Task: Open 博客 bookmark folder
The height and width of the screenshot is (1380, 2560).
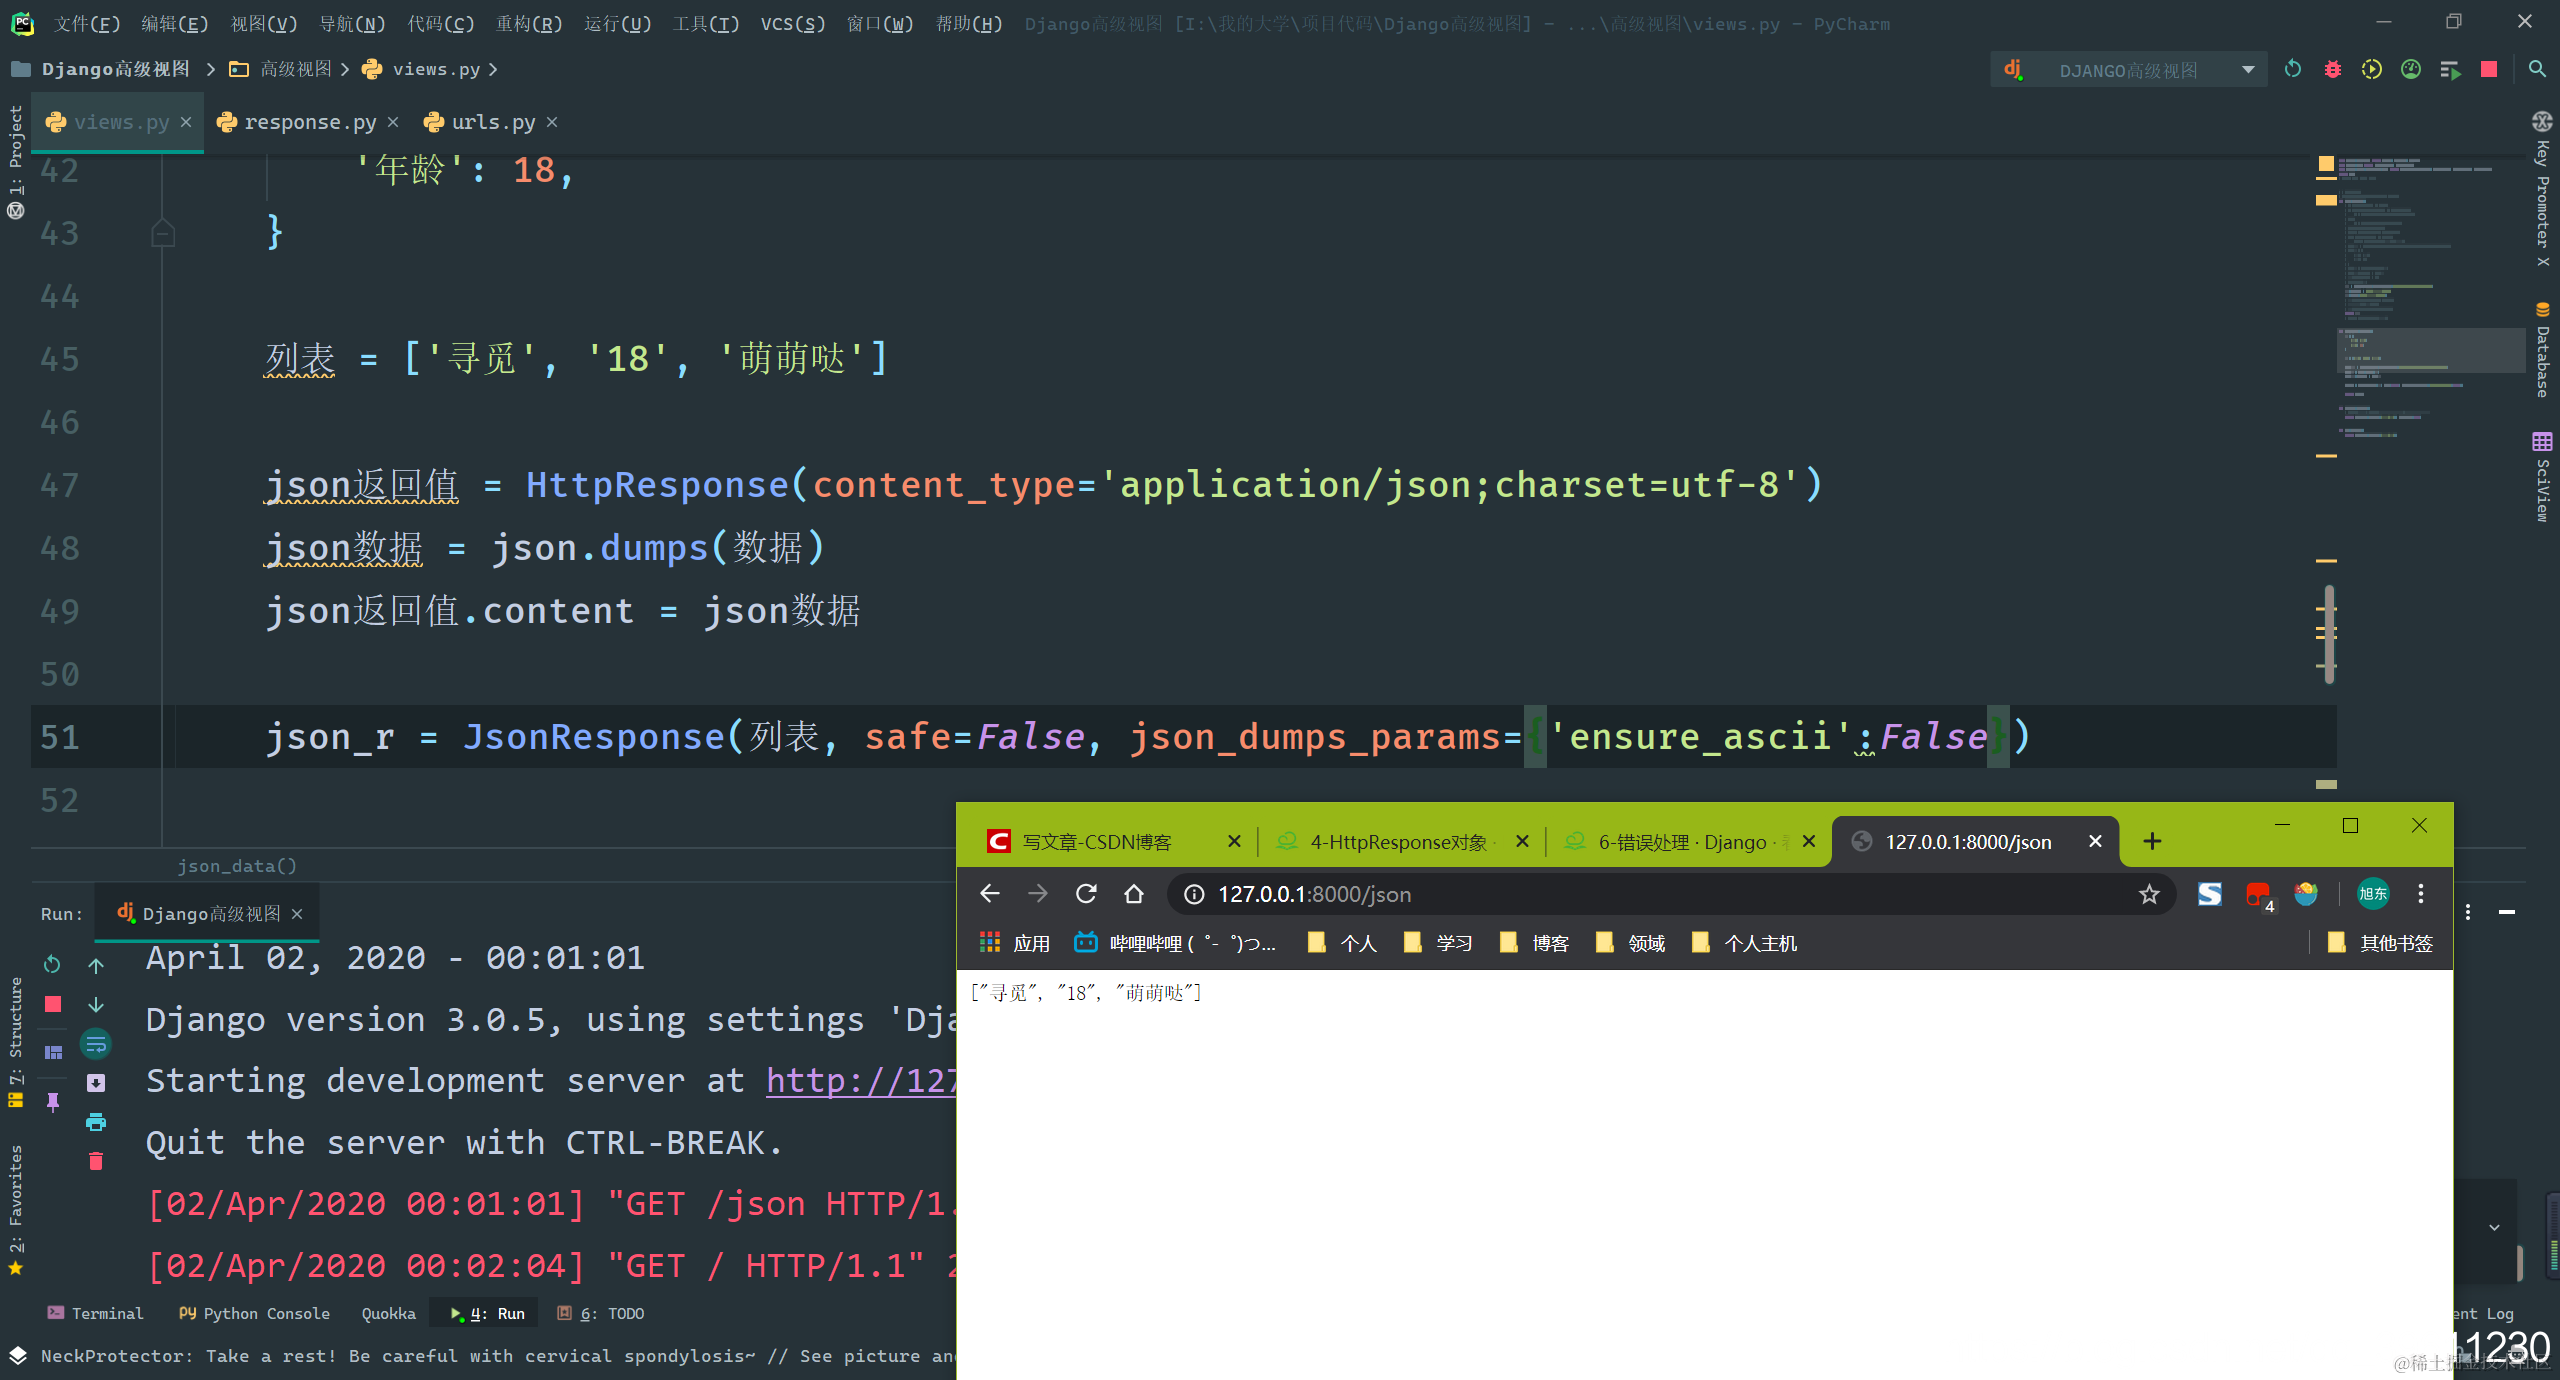Action: pyautogui.click(x=1535, y=943)
